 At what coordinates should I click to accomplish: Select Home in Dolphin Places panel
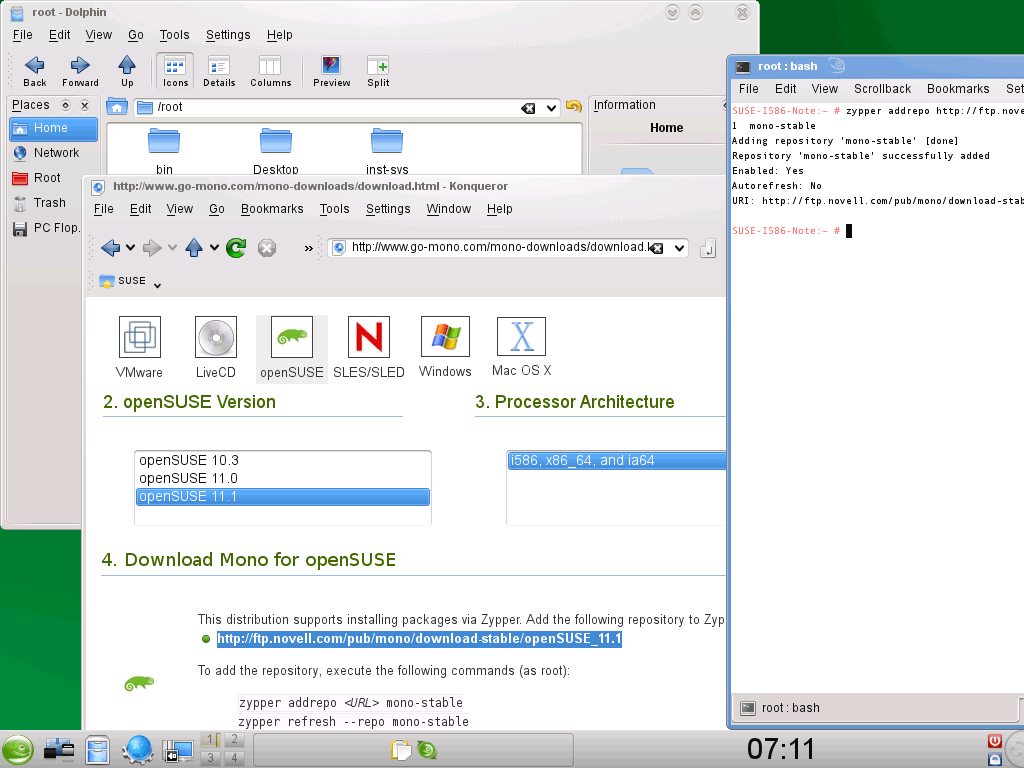(x=54, y=128)
